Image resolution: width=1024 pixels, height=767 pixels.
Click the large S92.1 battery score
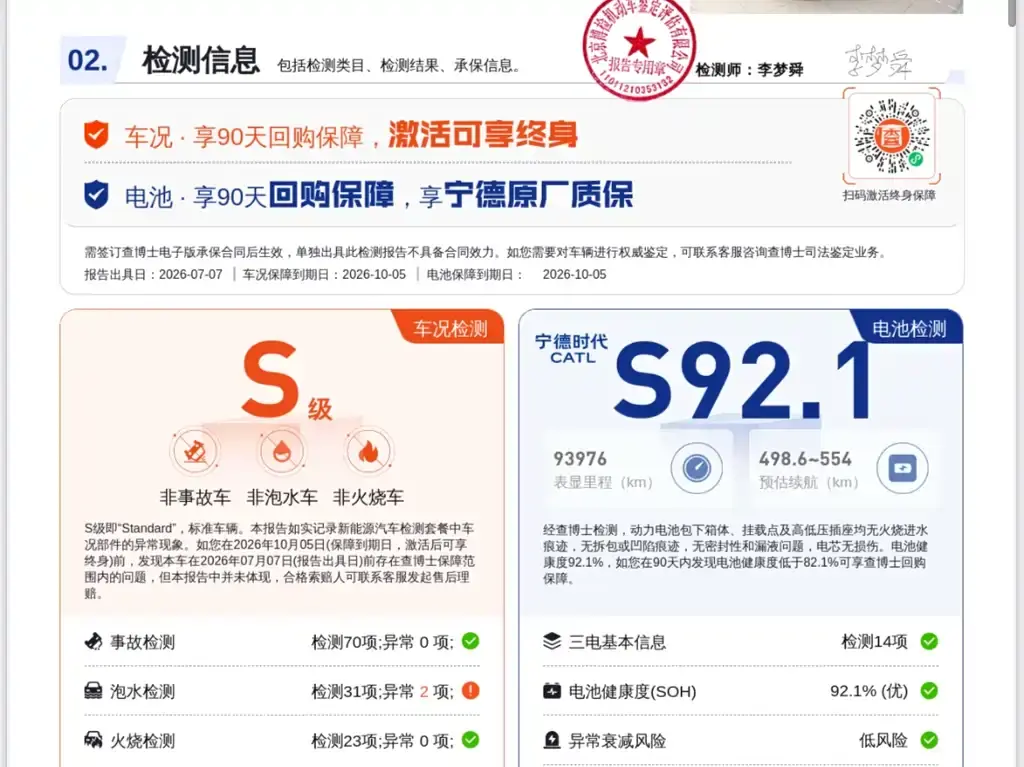744,381
